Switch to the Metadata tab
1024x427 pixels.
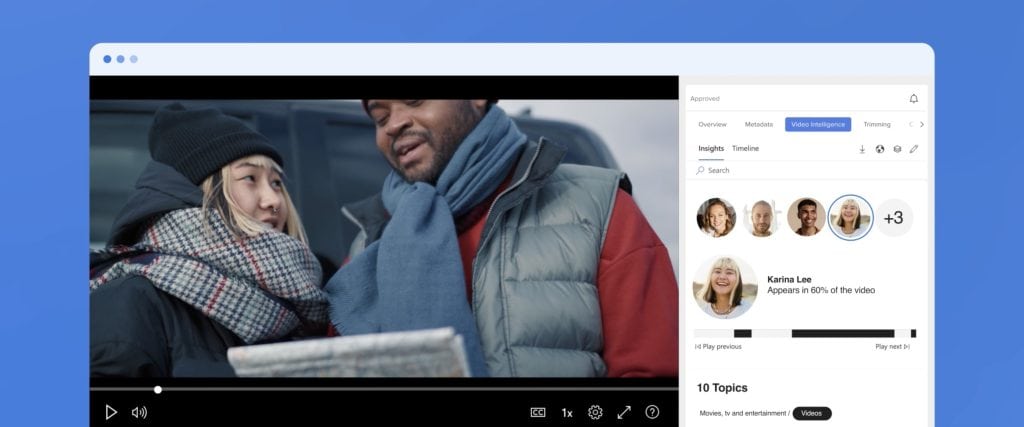[758, 124]
